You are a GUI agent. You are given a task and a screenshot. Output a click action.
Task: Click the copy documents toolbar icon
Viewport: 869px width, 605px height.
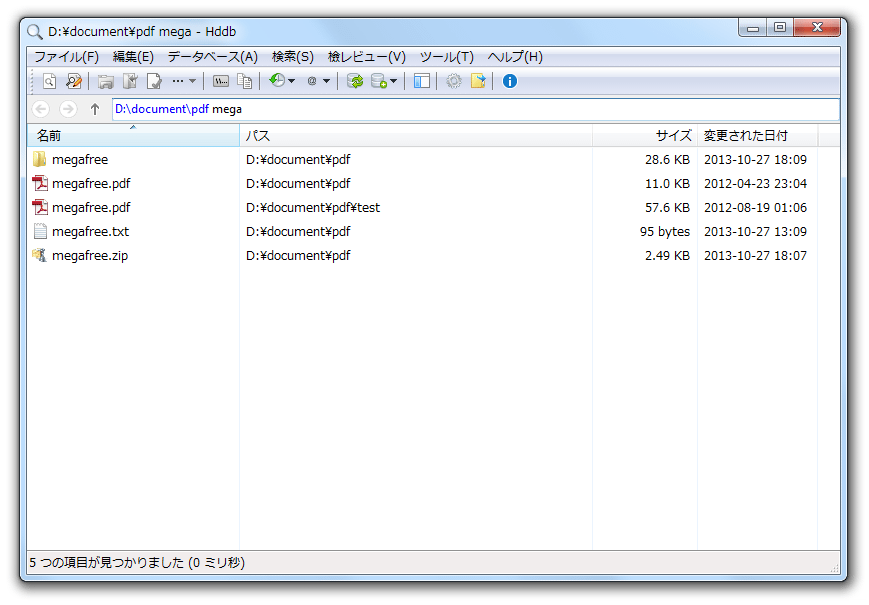tap(244, 81)
